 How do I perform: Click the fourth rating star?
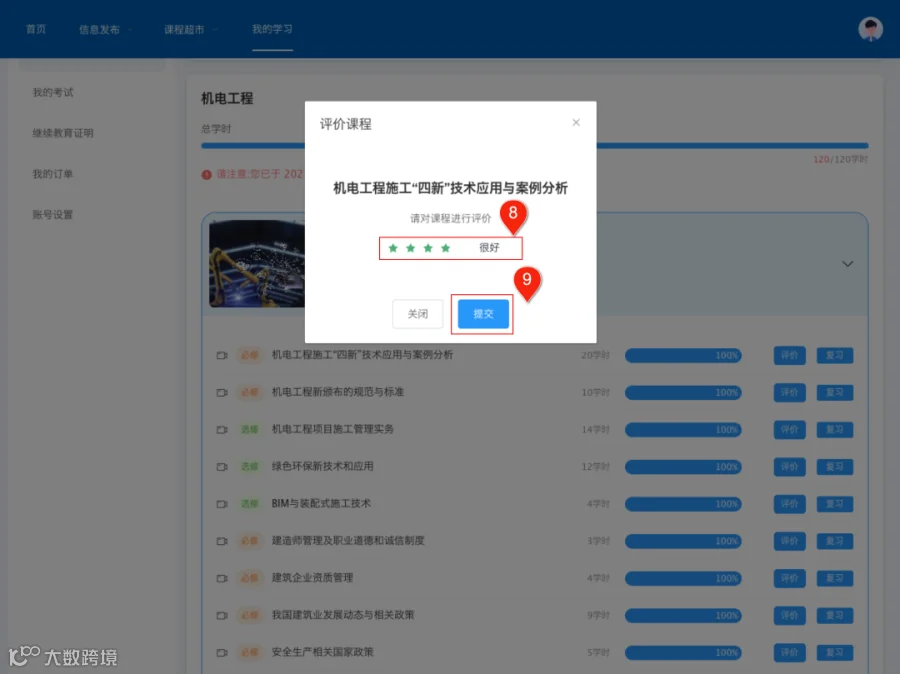(445, 248)
